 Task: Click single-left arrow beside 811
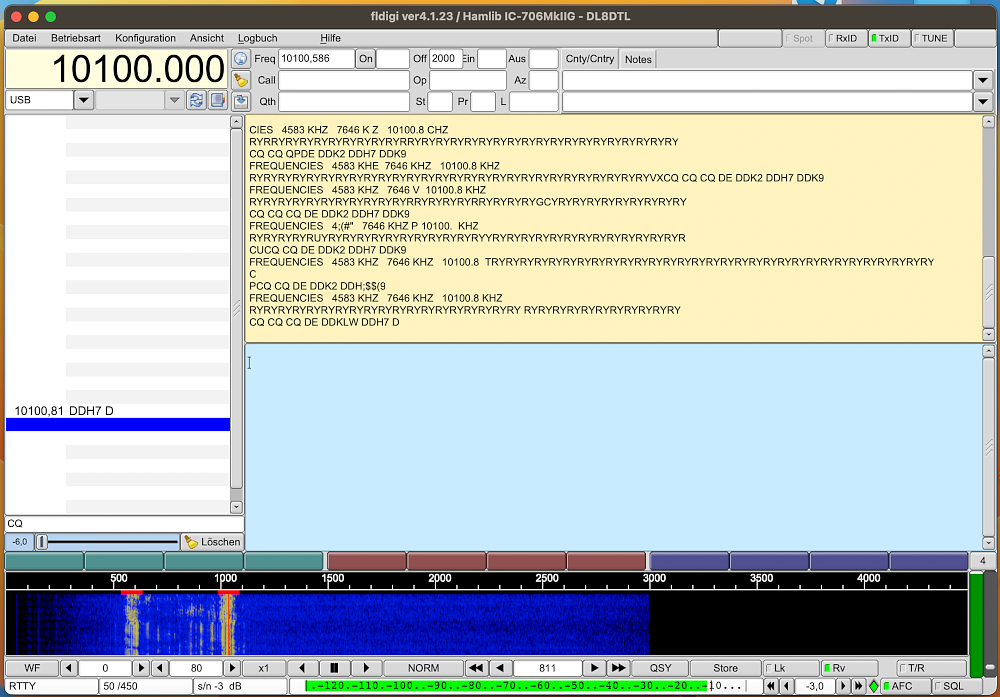(500, 668)
